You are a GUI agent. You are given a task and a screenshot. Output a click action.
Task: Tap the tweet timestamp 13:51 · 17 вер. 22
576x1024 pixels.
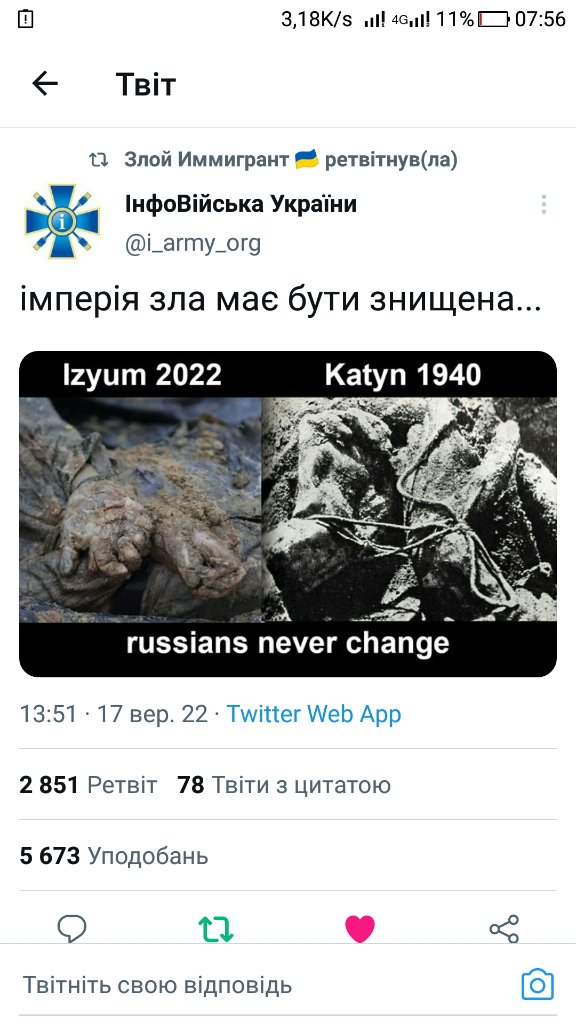tap(114, 714)
